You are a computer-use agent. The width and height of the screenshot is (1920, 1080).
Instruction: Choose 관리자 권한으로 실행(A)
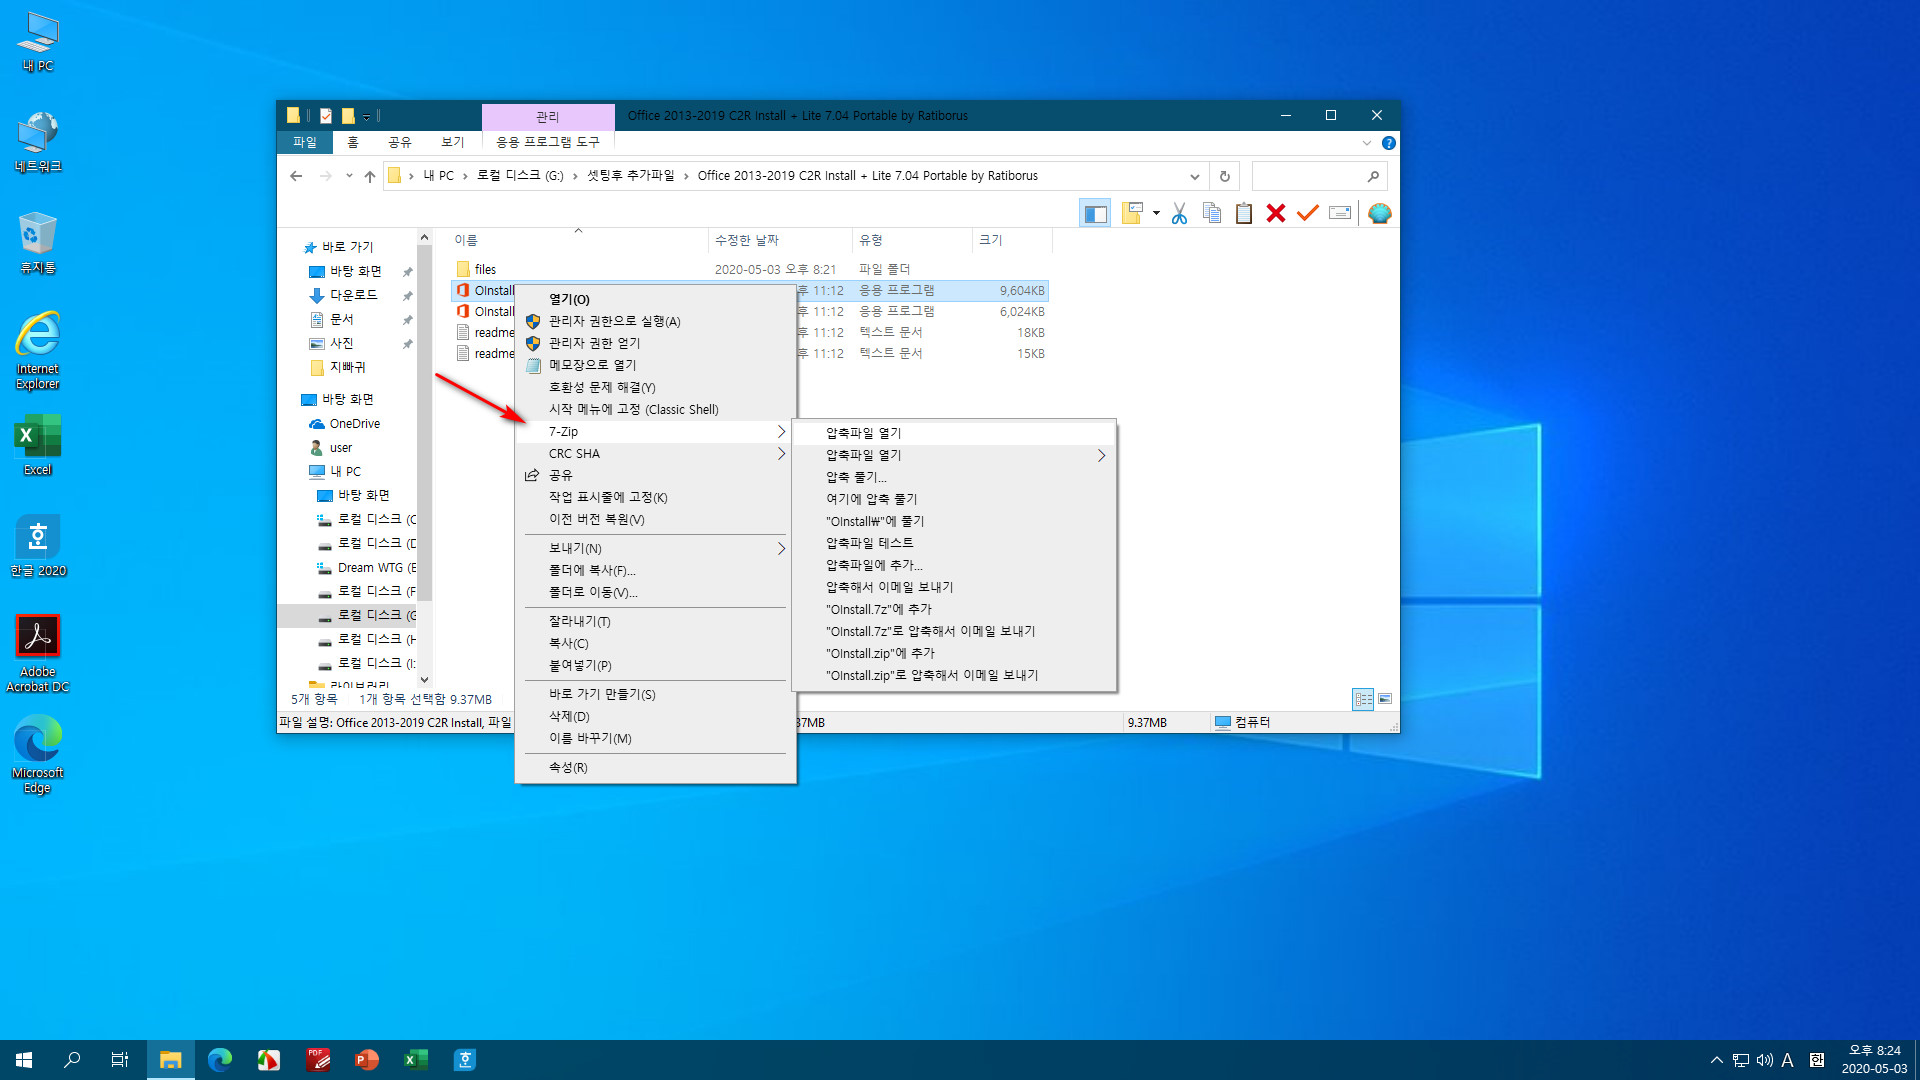click(655, 322)
